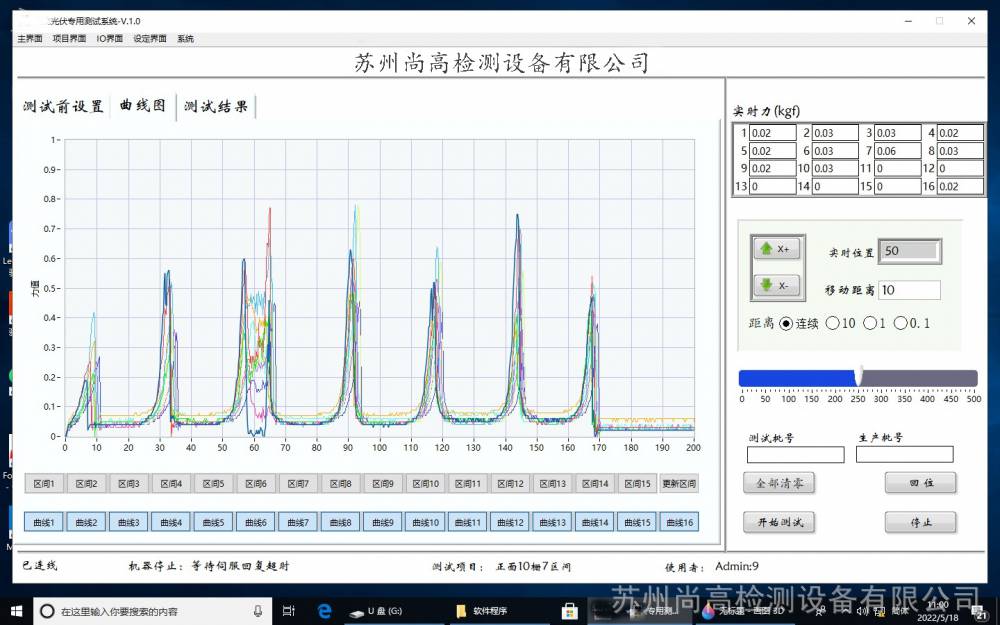Open Microsoft Store from the taskbar

click(x=570, y=611)
